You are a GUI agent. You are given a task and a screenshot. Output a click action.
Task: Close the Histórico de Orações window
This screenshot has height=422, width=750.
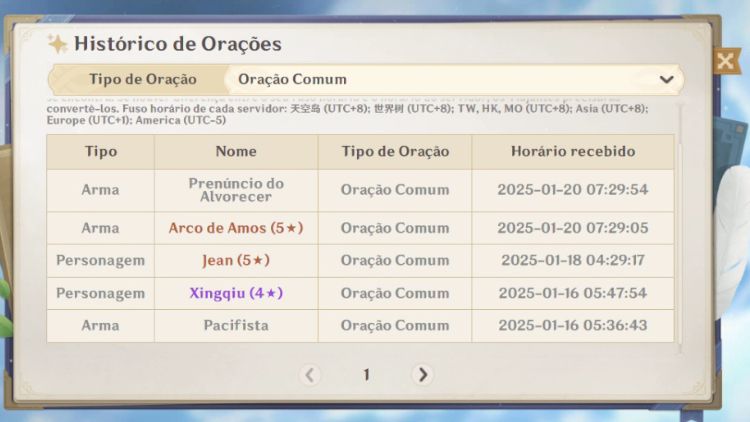click(726, 61)
